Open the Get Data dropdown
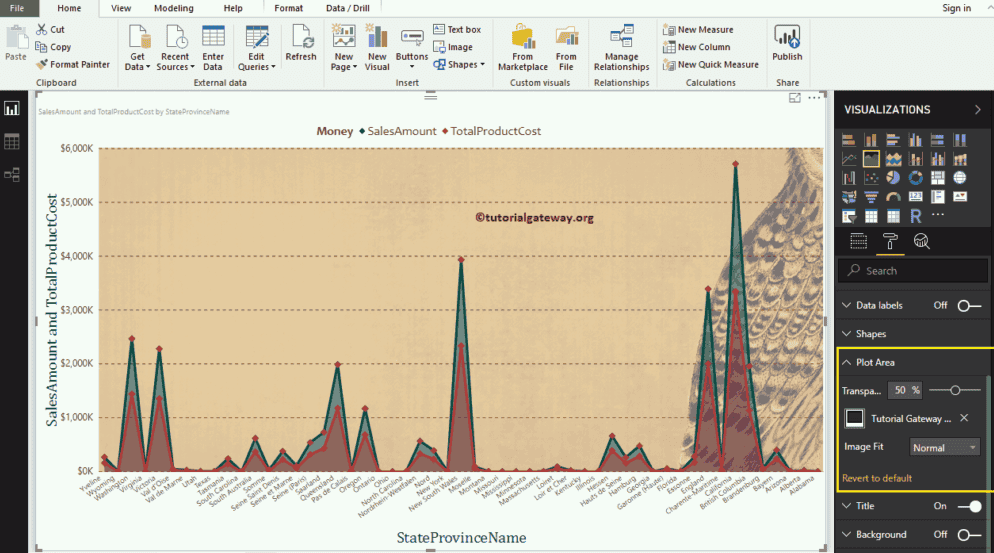994x553 pixels. tap(138, 48)
